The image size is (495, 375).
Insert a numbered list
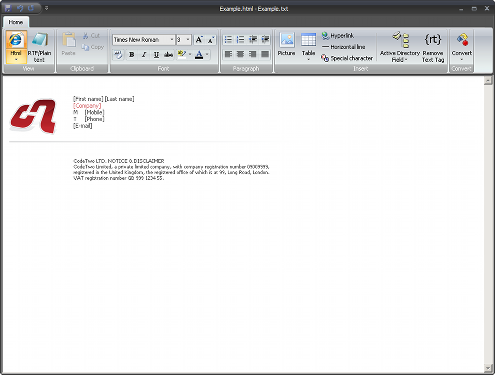tap(240, 40)
